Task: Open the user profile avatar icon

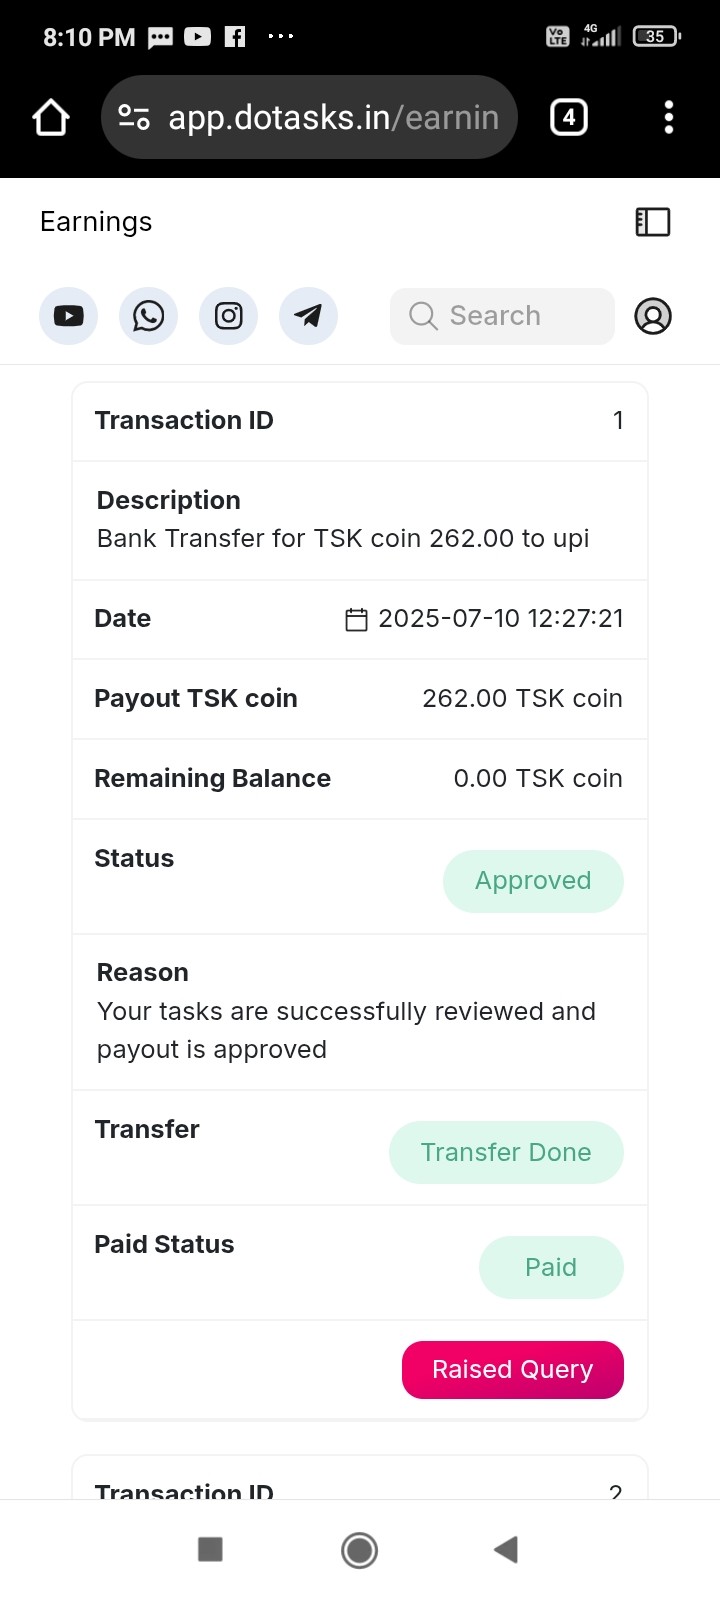Action: tap(652, 316)
